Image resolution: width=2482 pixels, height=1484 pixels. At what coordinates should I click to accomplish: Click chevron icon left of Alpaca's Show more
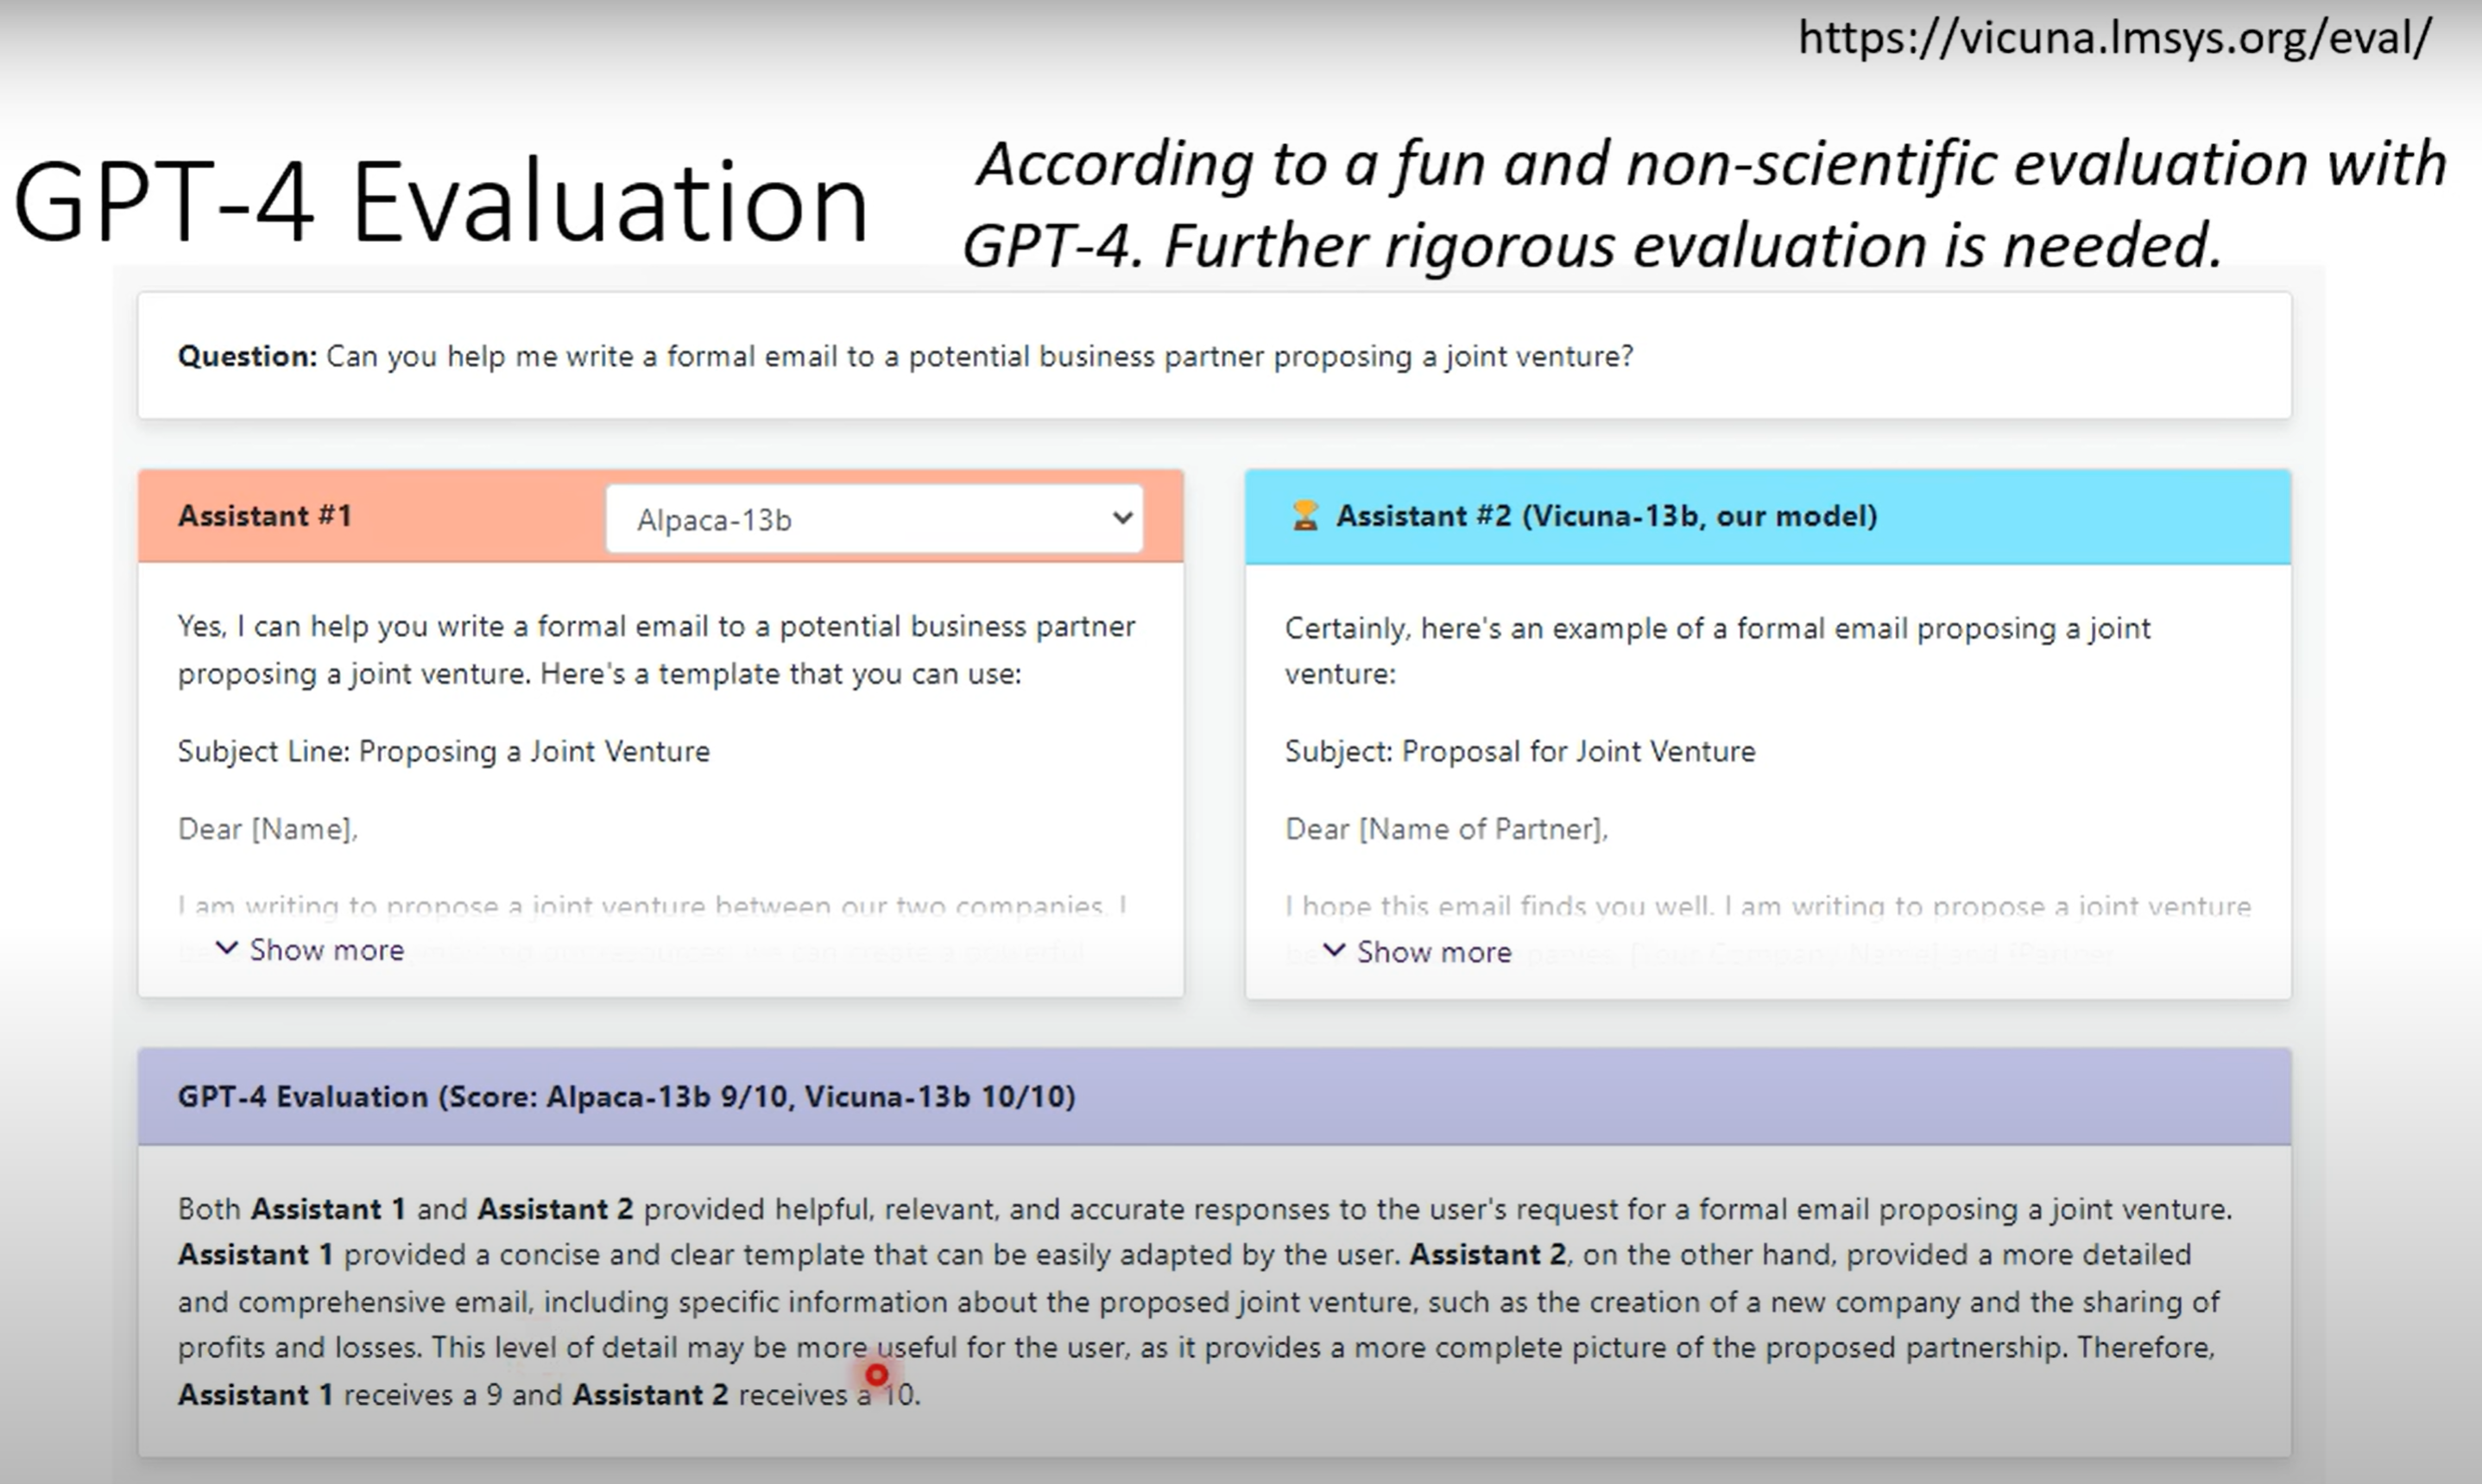[227, 948]
